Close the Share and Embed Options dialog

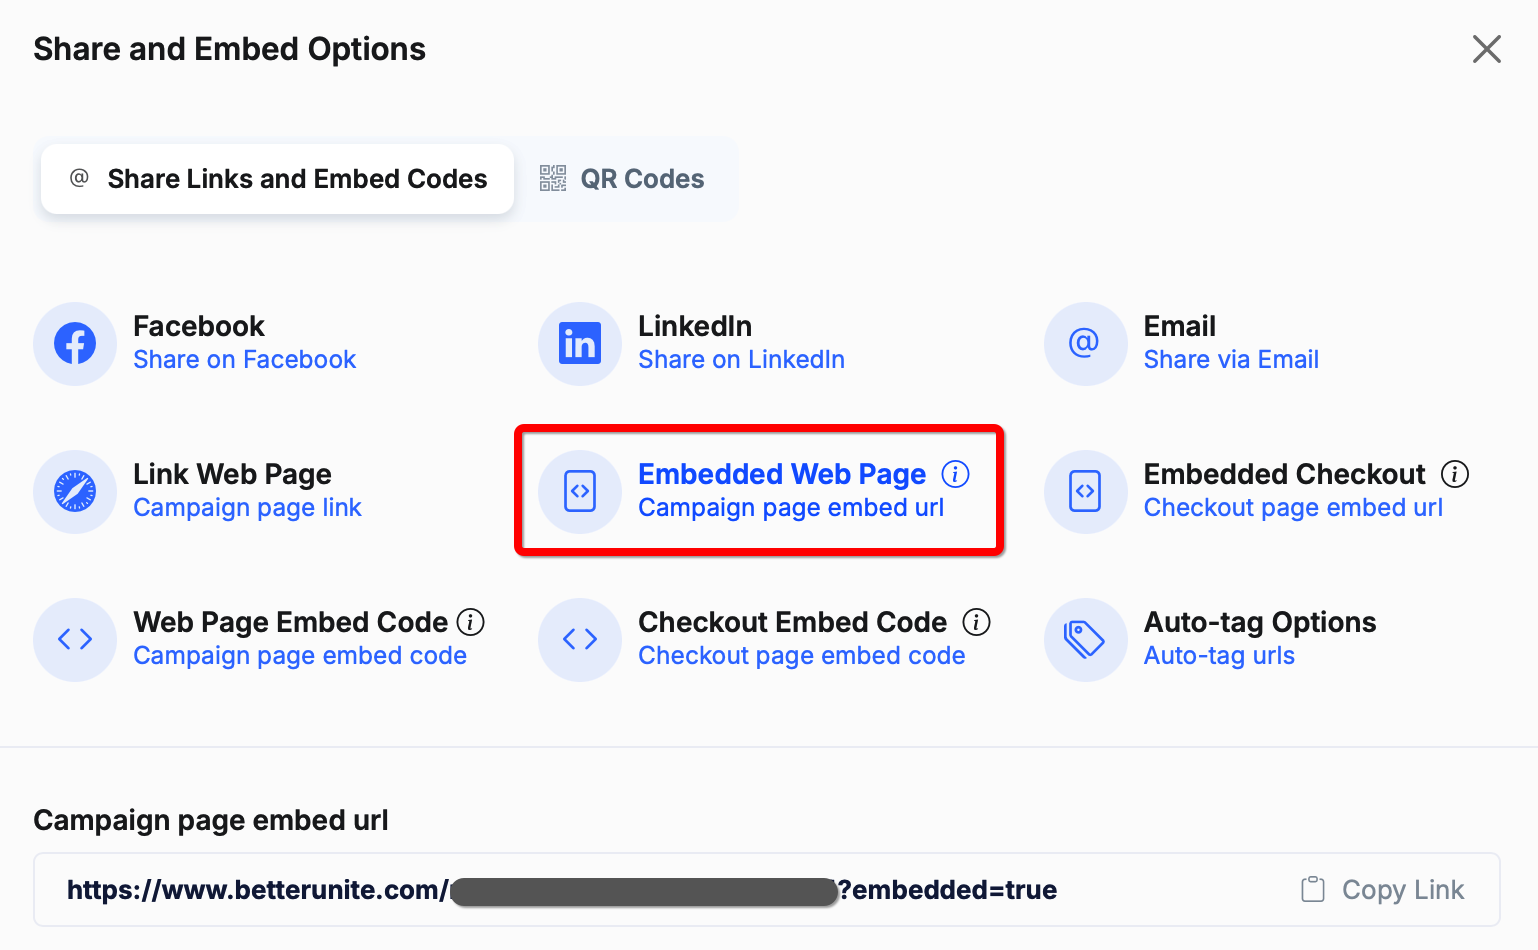(x=1486, y=49)
